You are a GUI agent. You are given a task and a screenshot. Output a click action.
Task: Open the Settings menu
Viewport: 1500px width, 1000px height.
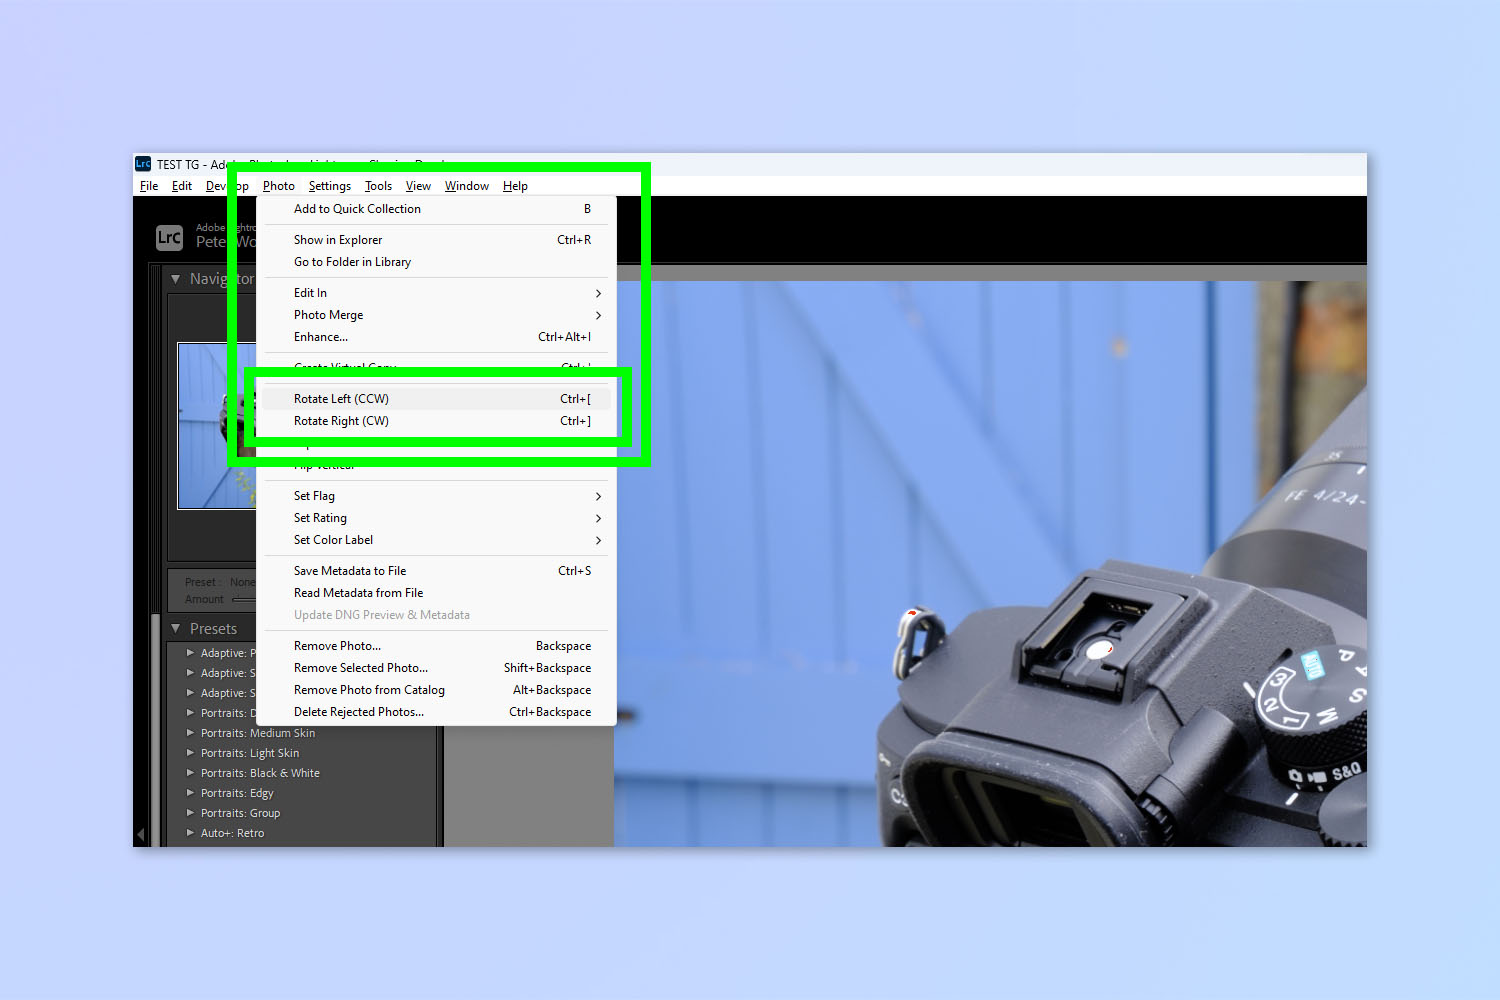330,186
